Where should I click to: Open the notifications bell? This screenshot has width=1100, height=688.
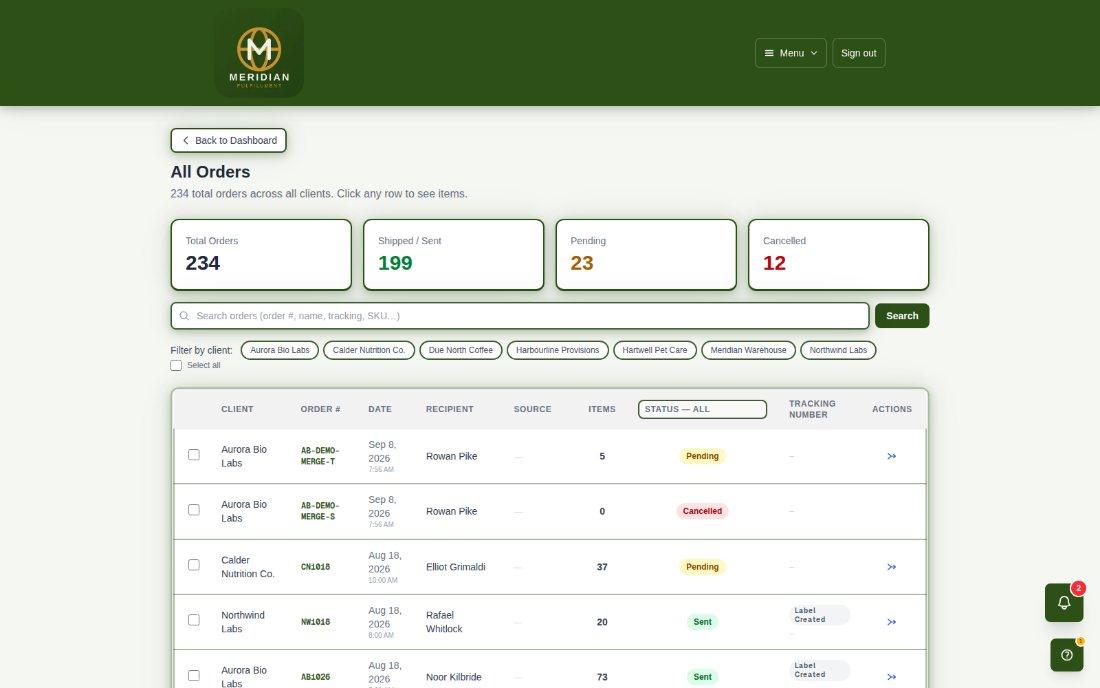tap(1064, 602)
